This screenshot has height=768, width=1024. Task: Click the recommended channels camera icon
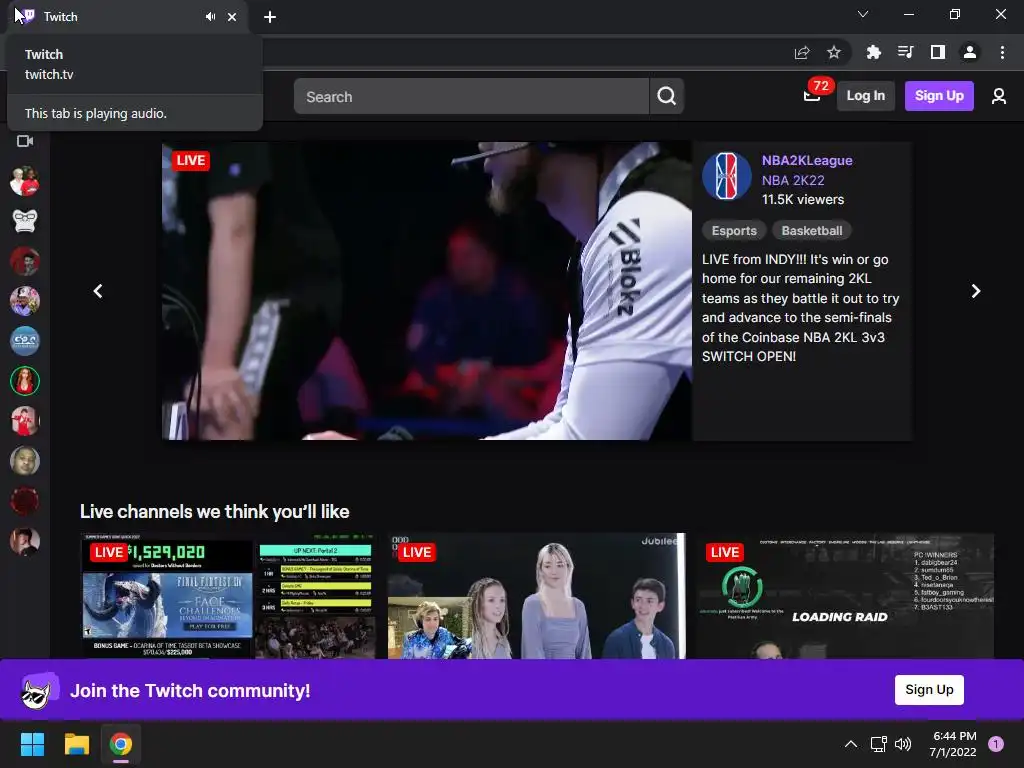pos(25,141)
